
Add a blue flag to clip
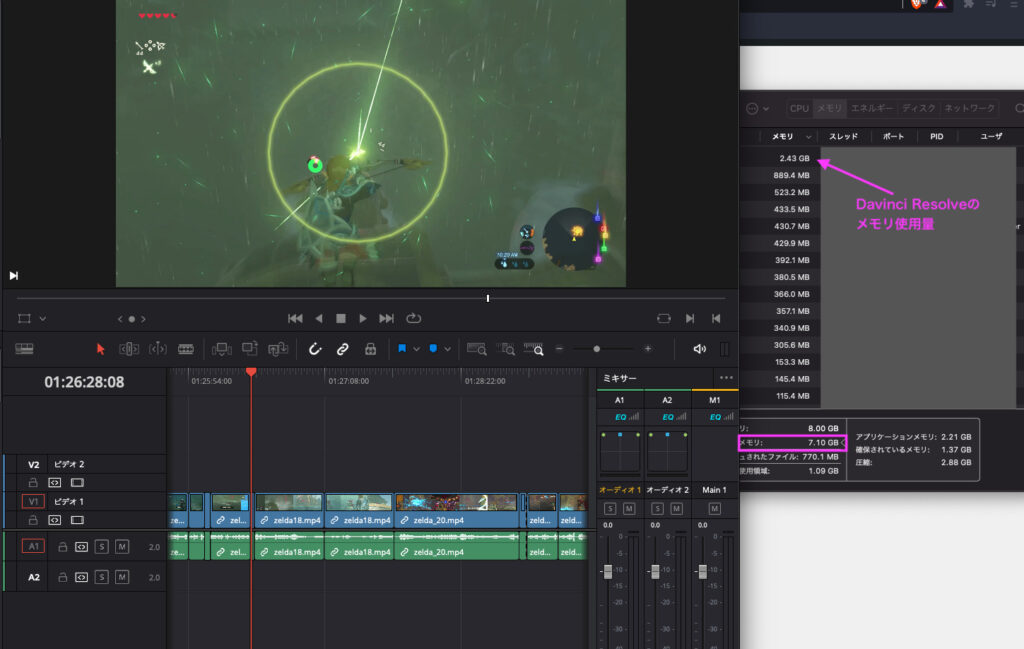pyautogui.click(x=402, y=349)
